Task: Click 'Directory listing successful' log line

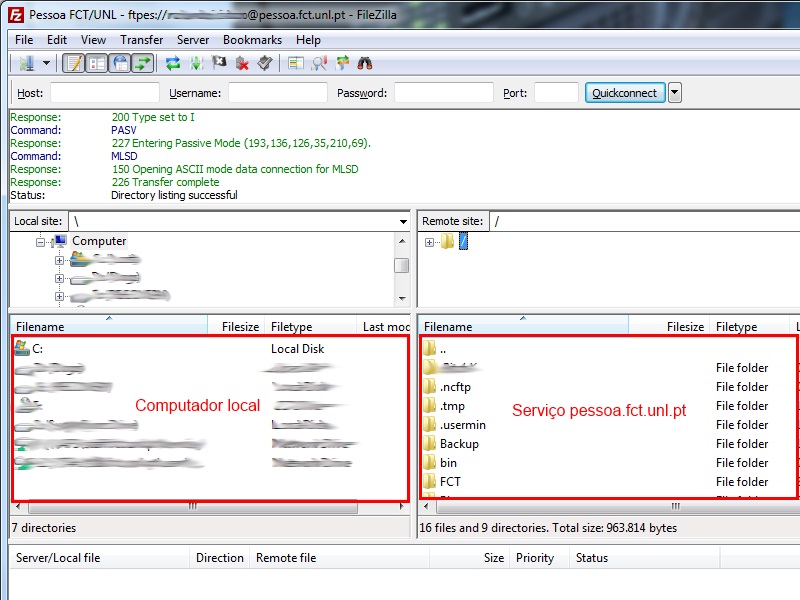Action: [174, 195]
